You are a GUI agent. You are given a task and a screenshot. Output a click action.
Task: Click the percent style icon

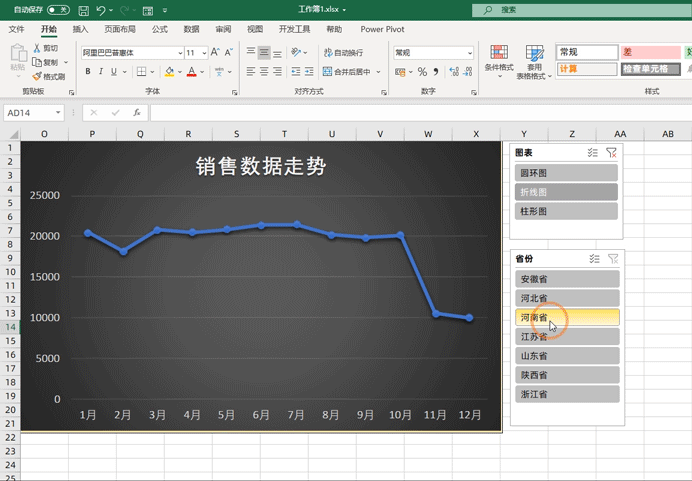(x=422, y=71)
